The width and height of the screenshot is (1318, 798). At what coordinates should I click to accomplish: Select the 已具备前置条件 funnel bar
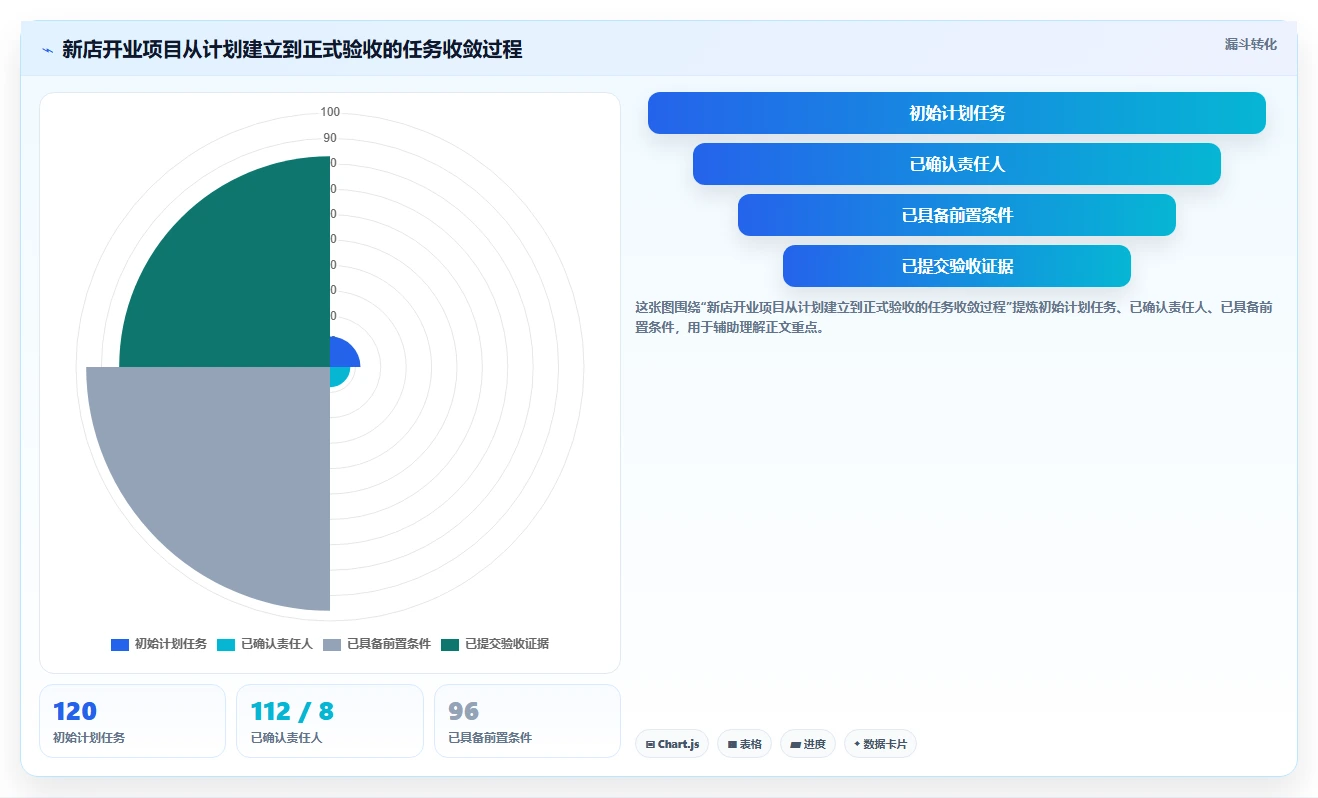point(957,215)
